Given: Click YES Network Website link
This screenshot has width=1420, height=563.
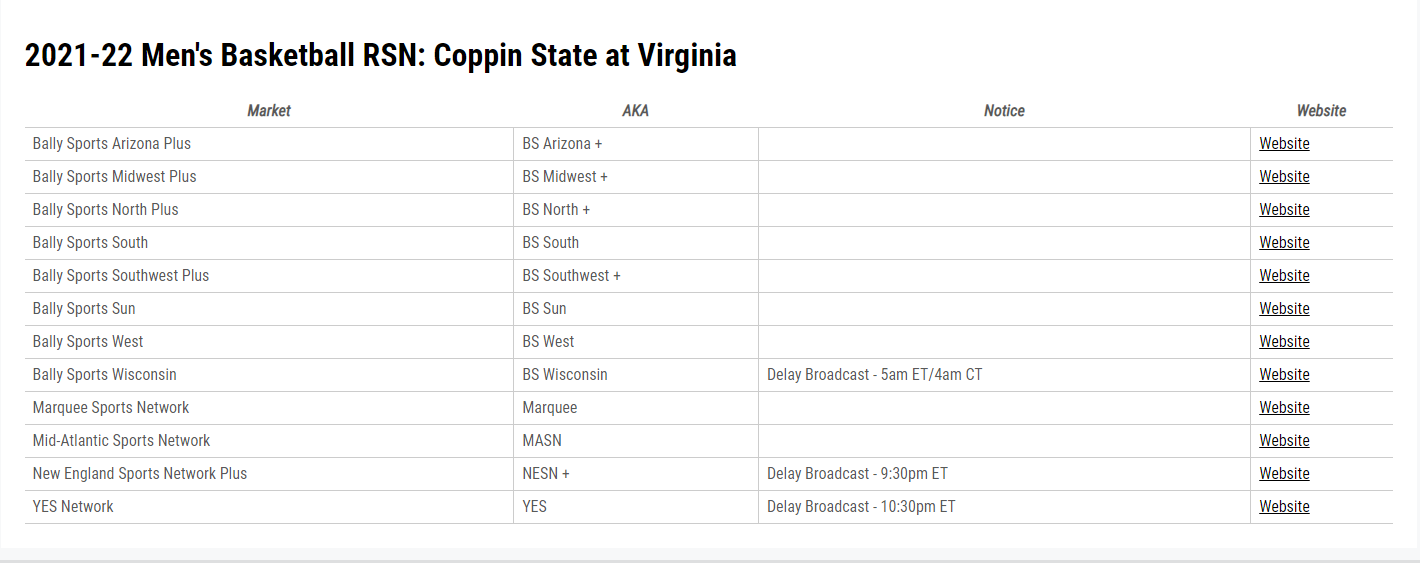Looking at the screenshot, I should (x=1284, y=506).
